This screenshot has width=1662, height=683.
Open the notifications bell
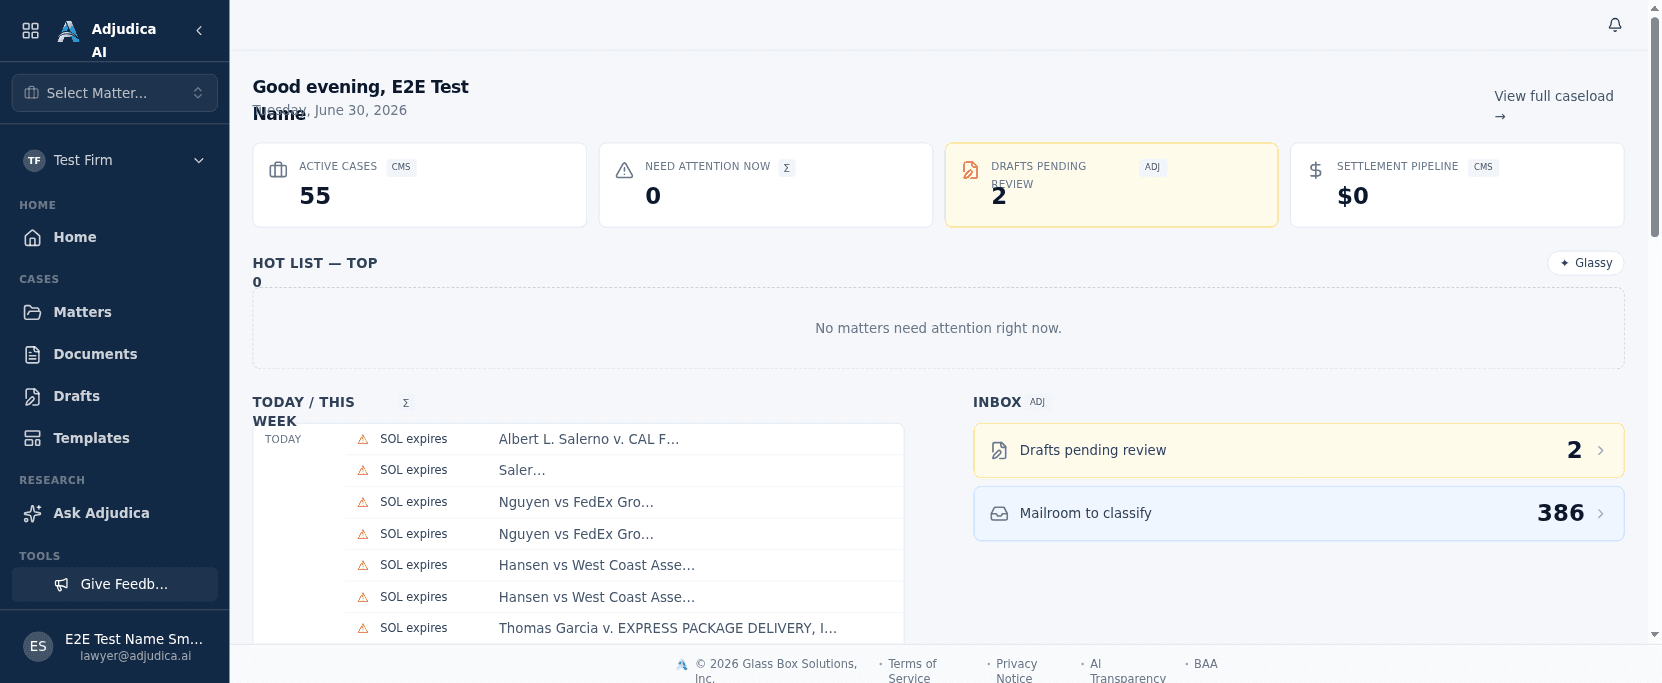click(1615, 25)
